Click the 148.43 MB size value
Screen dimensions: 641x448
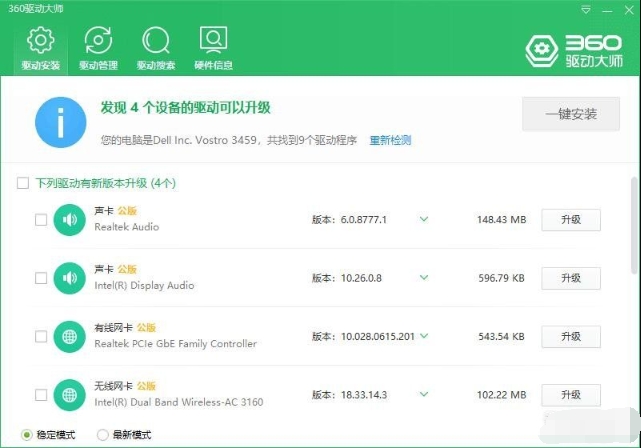point(502,220)
